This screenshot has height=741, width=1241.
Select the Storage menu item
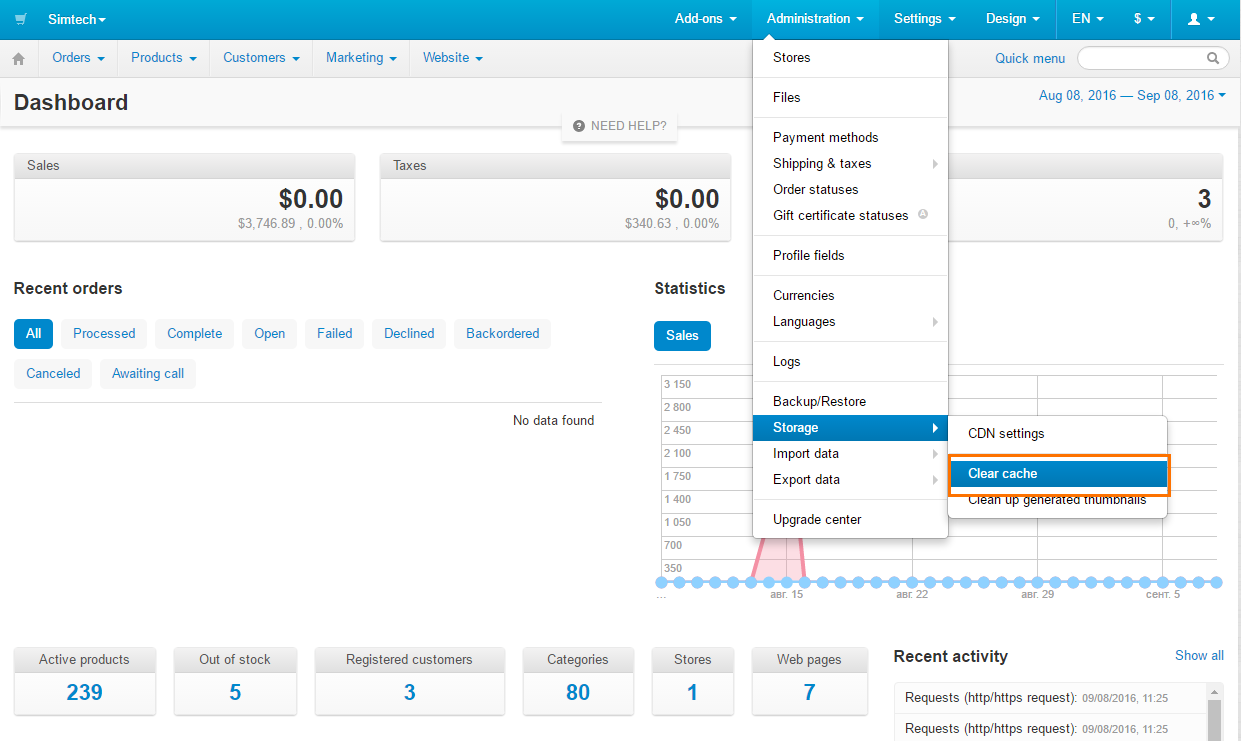pos(850,428)
